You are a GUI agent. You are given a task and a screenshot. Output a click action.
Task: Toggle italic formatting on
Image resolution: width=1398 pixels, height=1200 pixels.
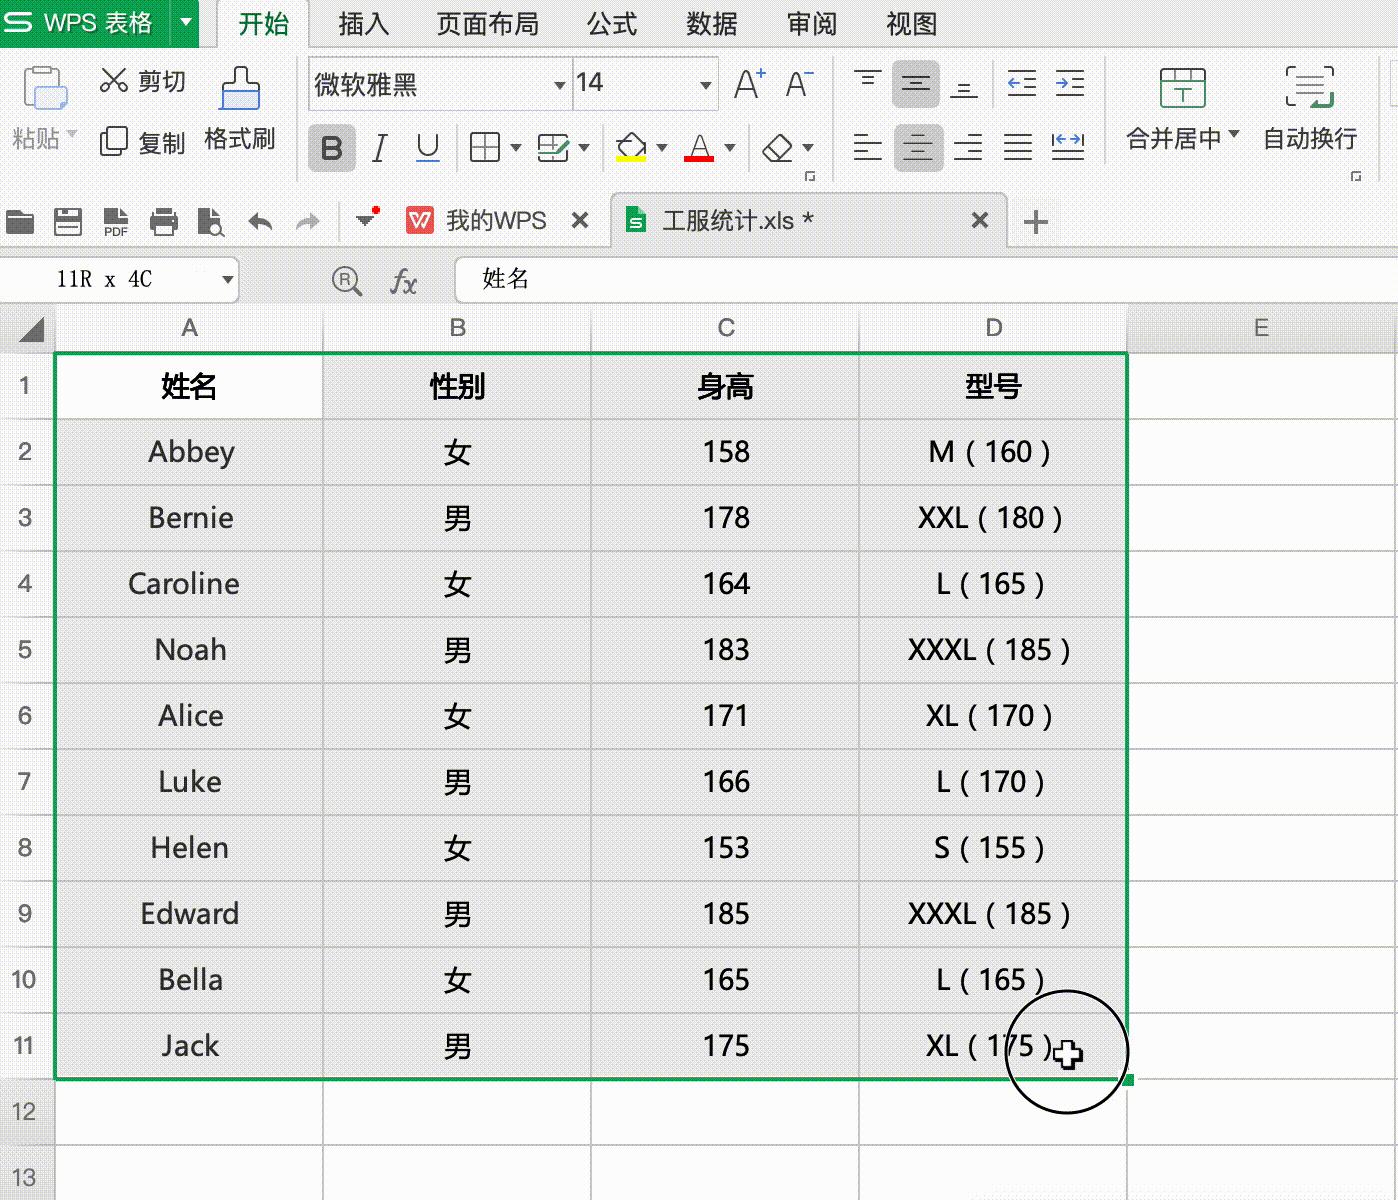379,147
